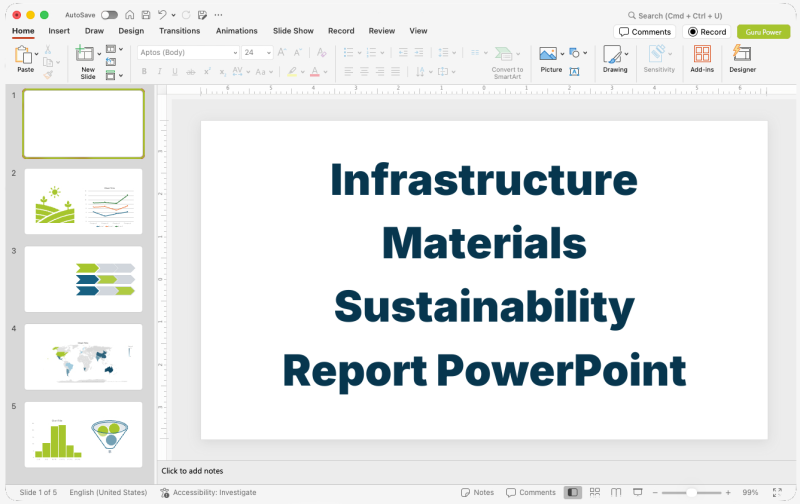Click the Reset slide icon
Image resolution: width=800 pixels, height=504 pixels.
[x=111, y=62]
